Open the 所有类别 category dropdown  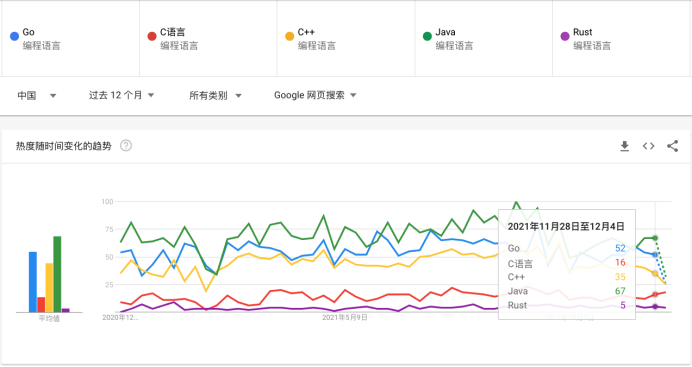coord(215,95)
